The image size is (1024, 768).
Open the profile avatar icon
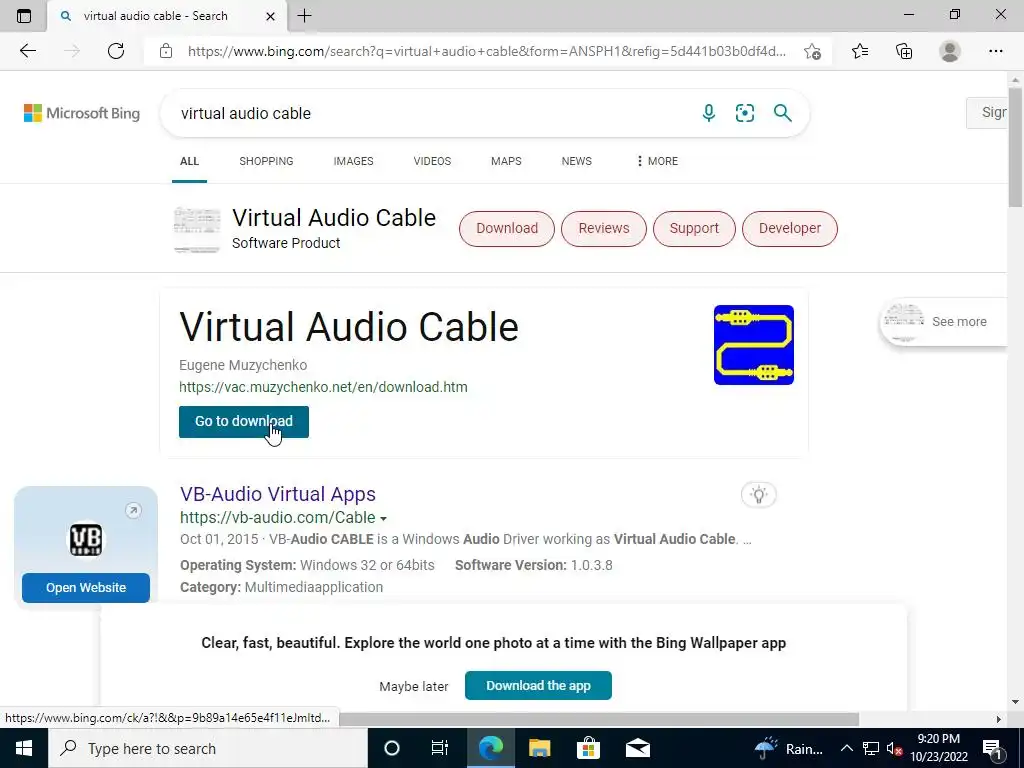(x=950, y=51)
